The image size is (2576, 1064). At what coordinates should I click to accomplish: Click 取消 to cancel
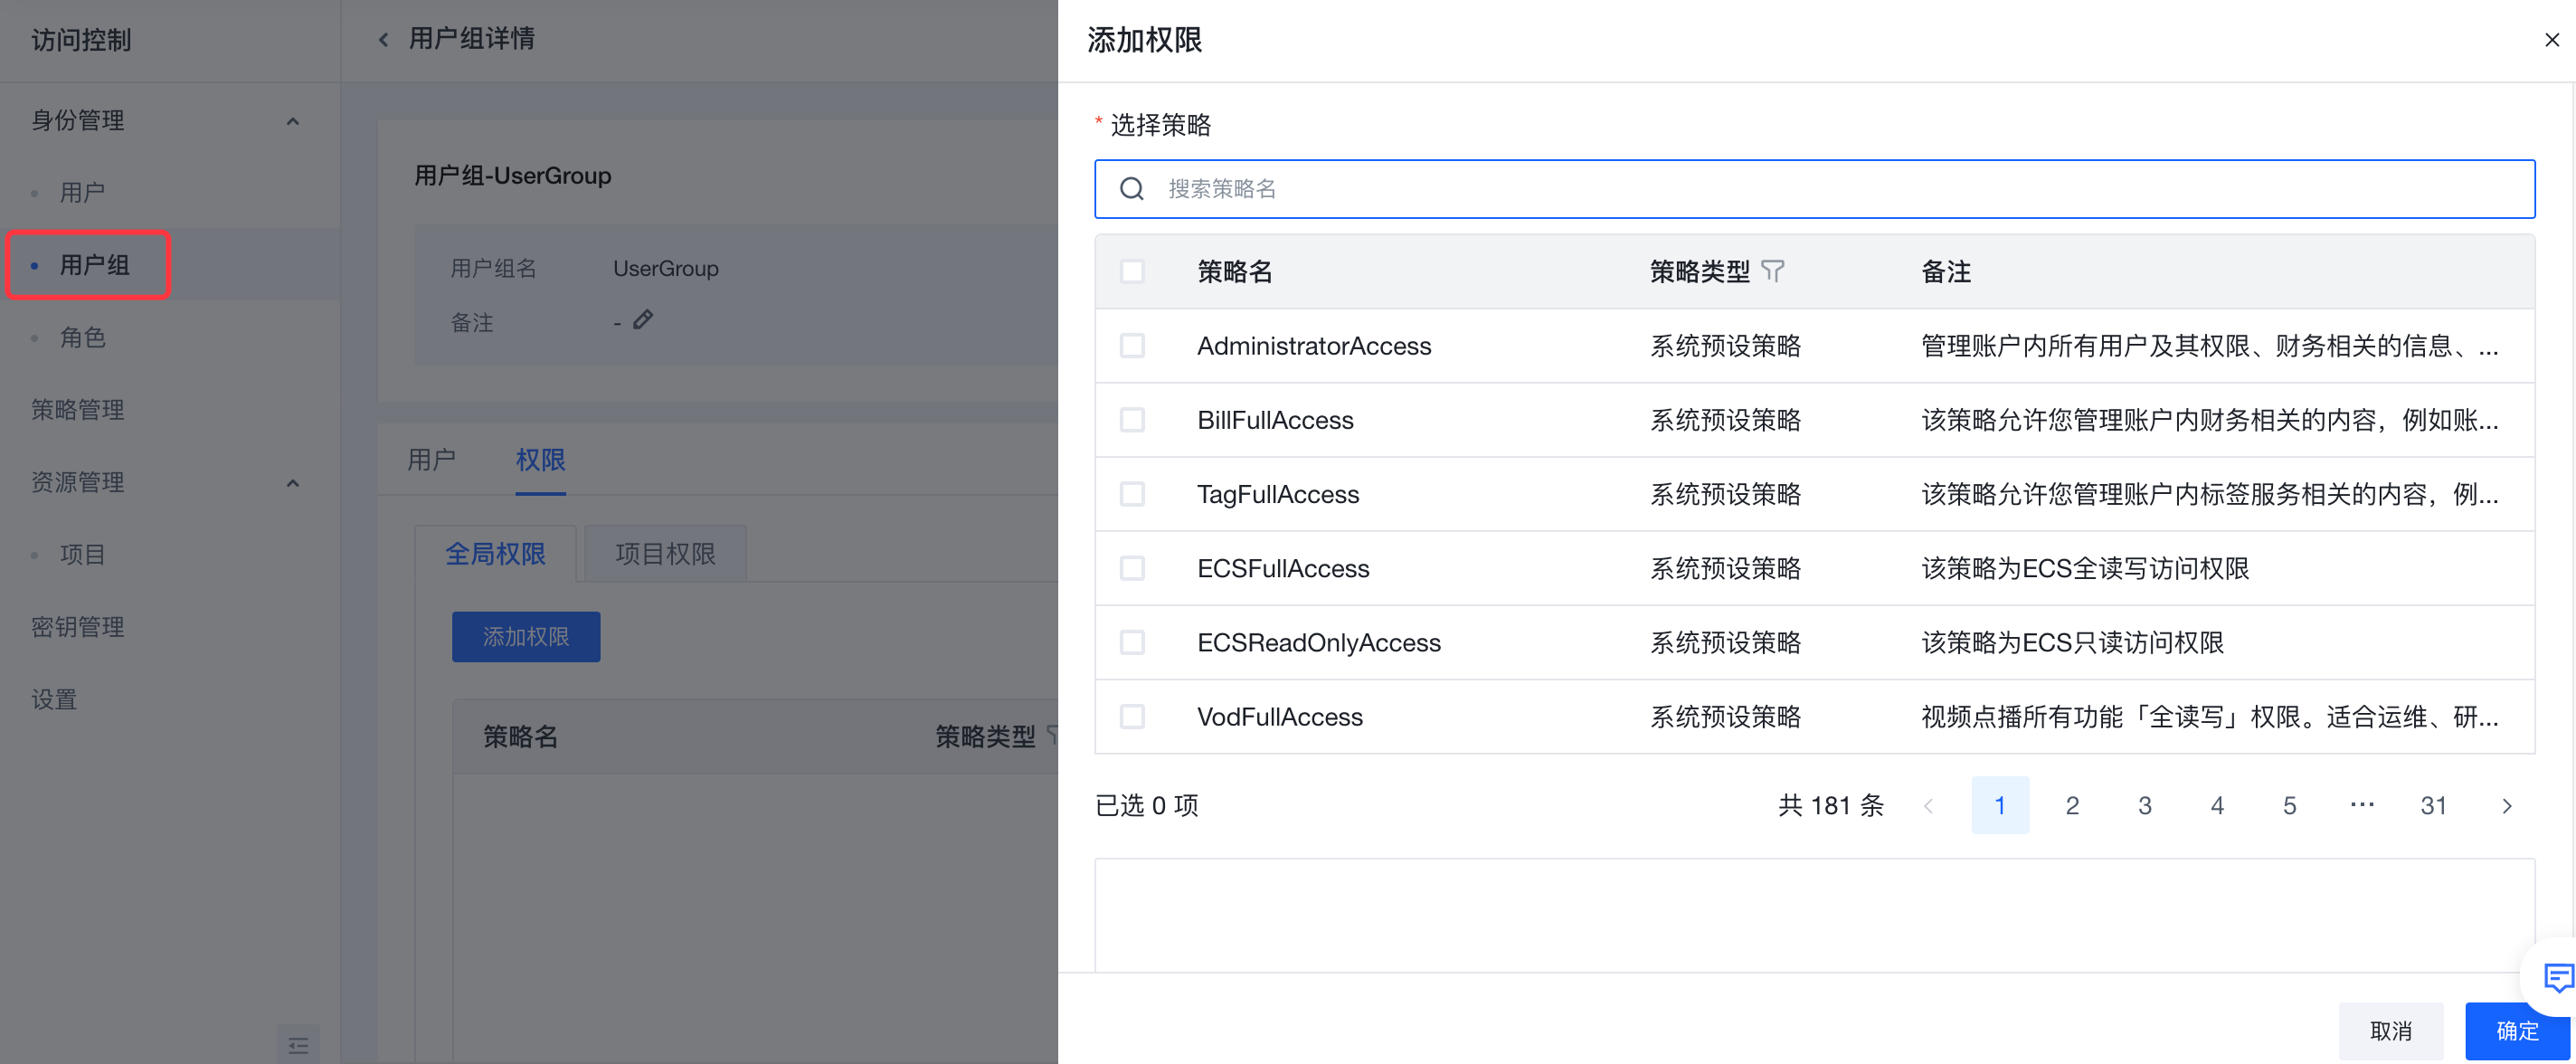click(x=2390, y=1031)
